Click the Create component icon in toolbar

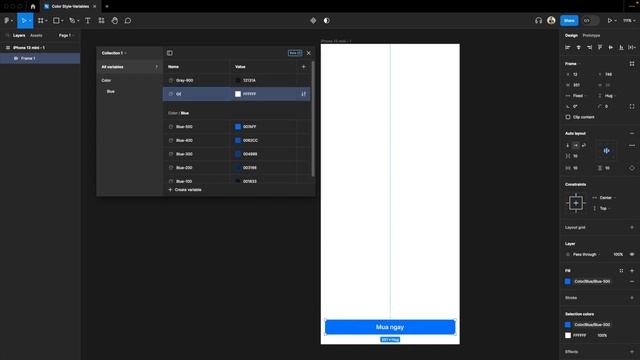tap(313, 20)
